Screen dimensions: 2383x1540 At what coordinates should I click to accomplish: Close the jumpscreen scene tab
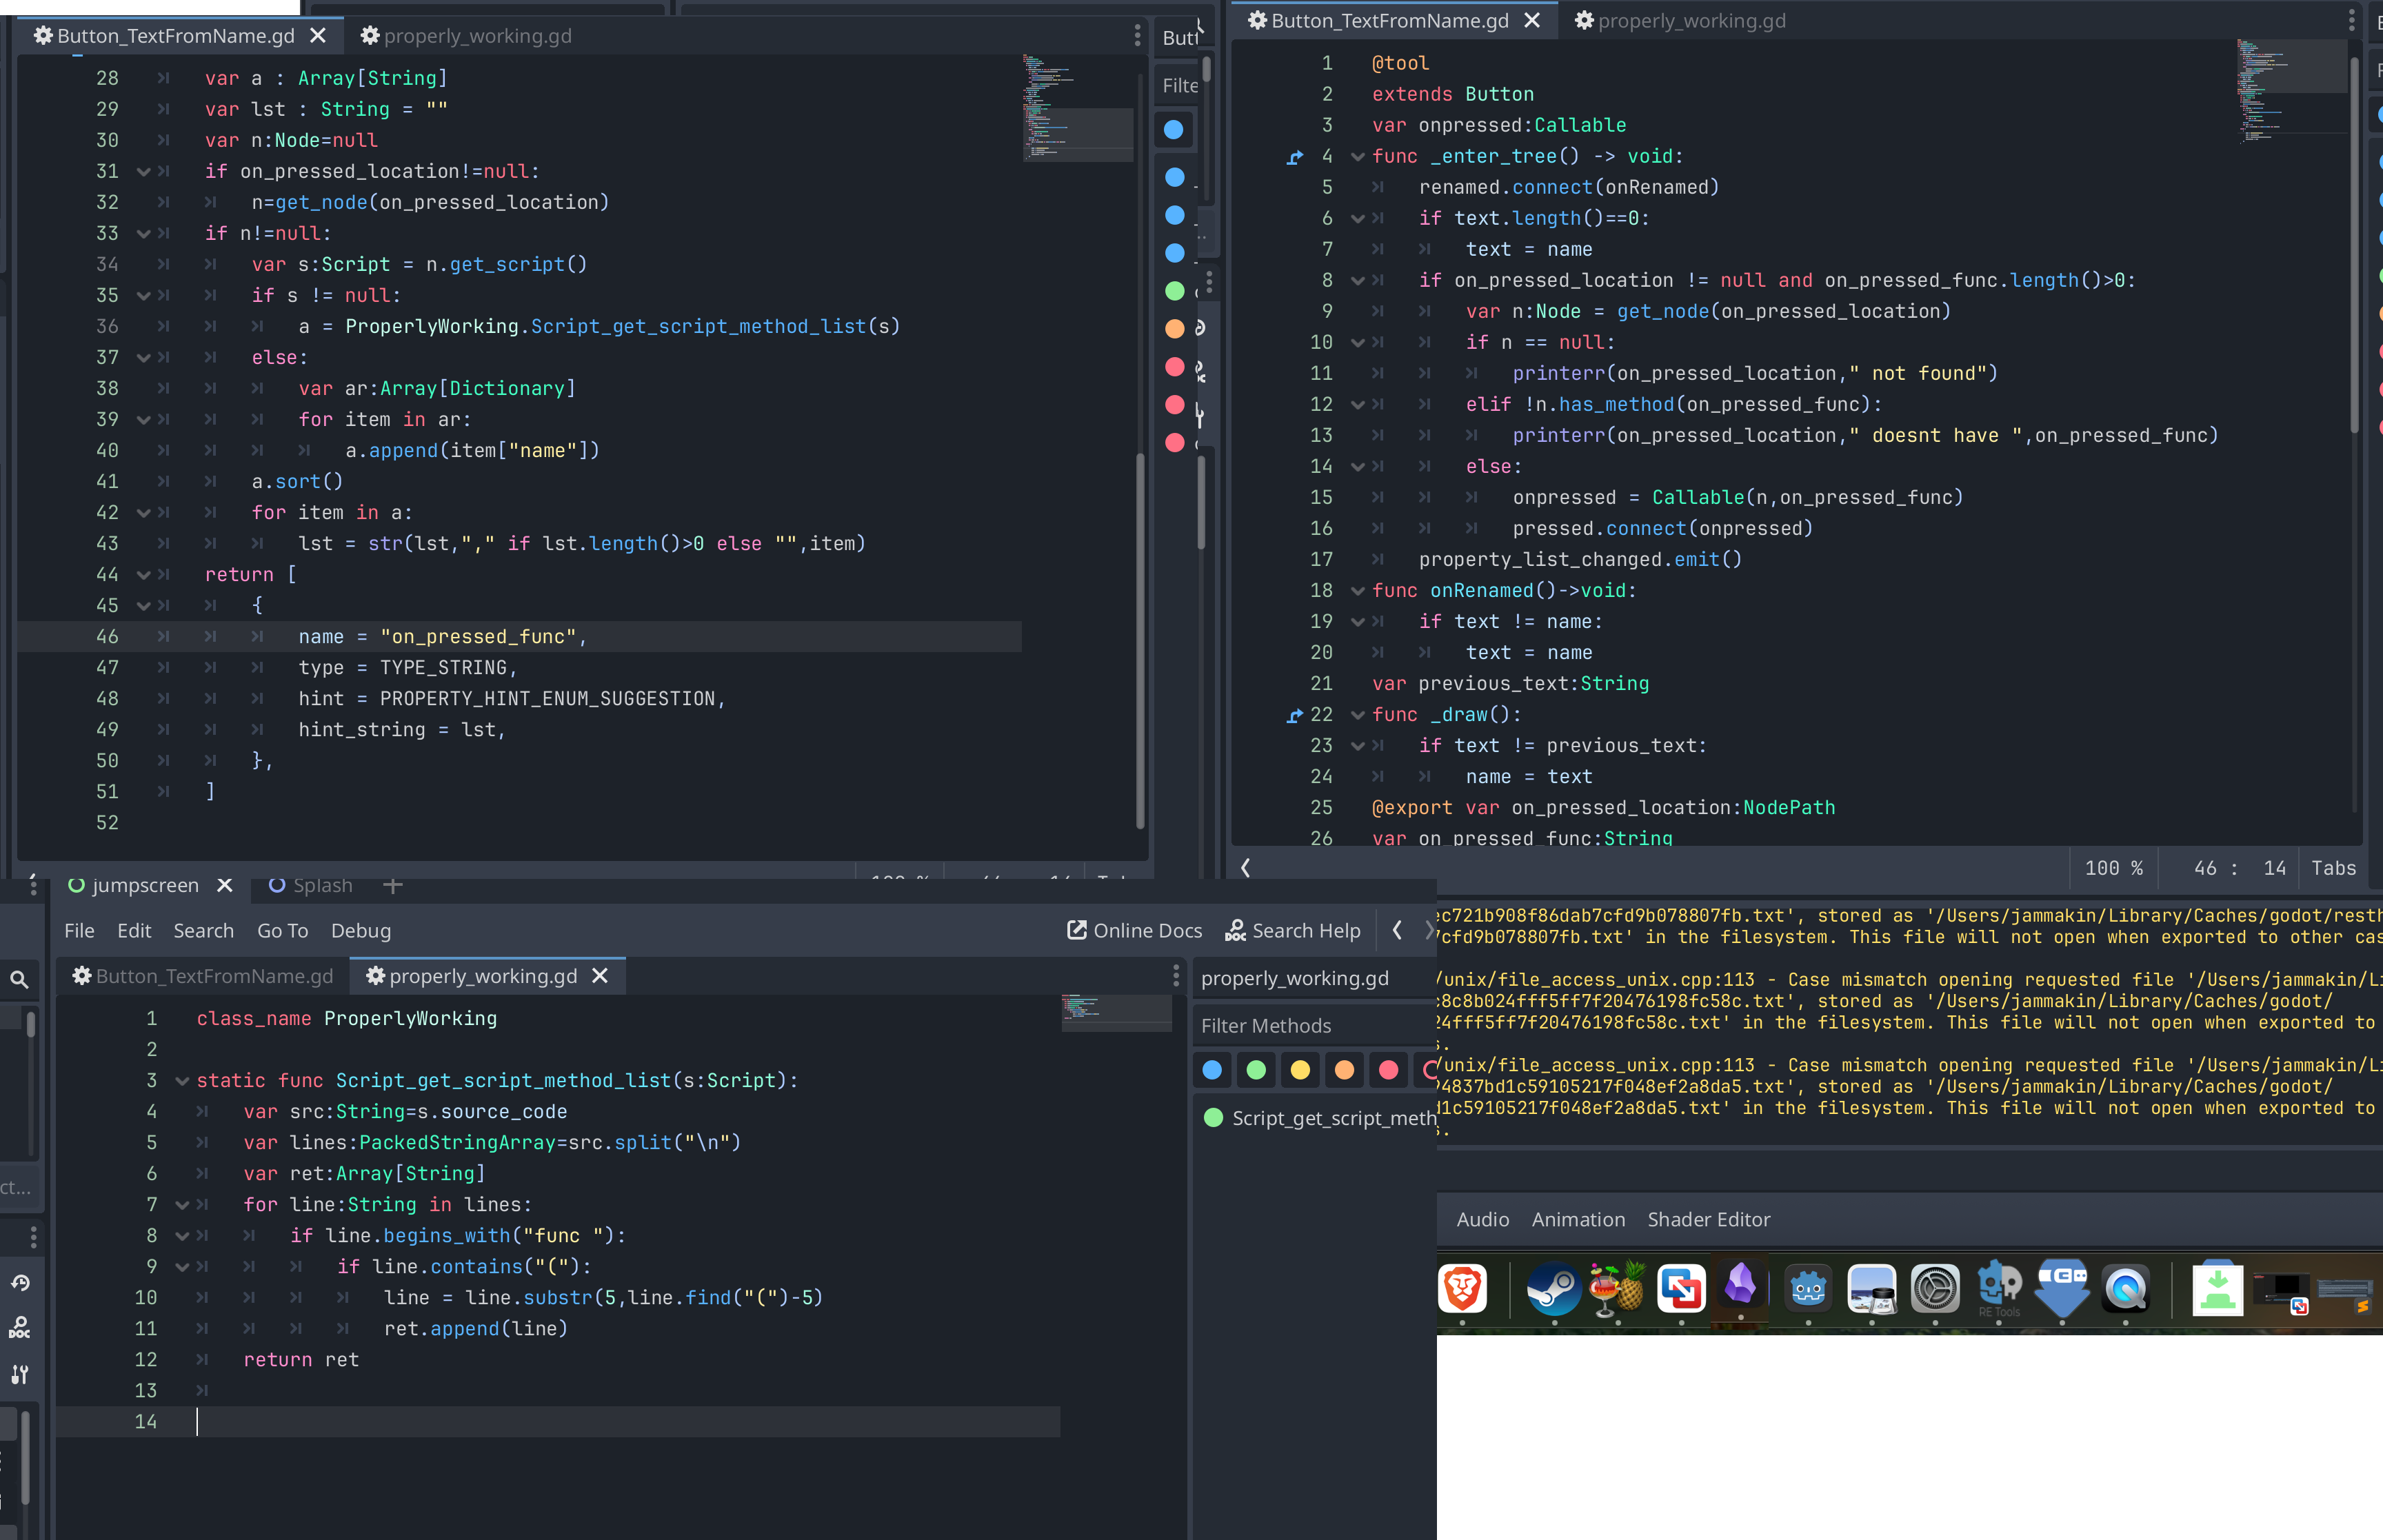225,885
